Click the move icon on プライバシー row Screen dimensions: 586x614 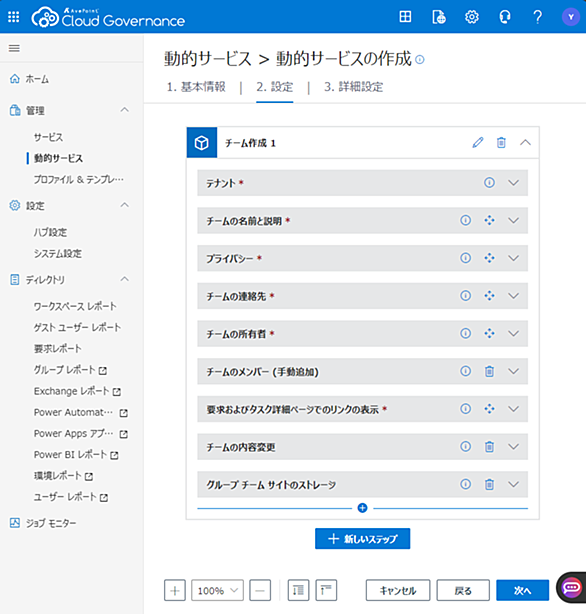coord(489,258)
